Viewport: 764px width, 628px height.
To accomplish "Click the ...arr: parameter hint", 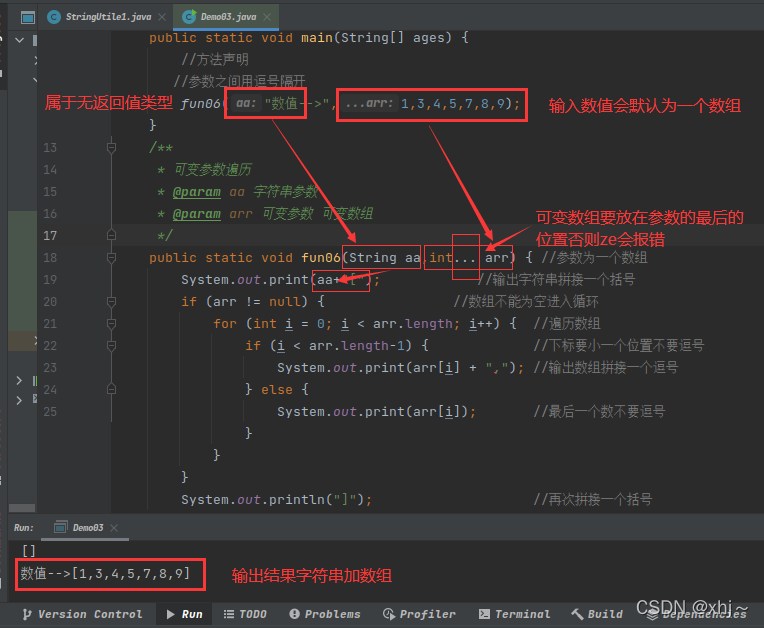I will pyautogui.click(x=369, y=103).
